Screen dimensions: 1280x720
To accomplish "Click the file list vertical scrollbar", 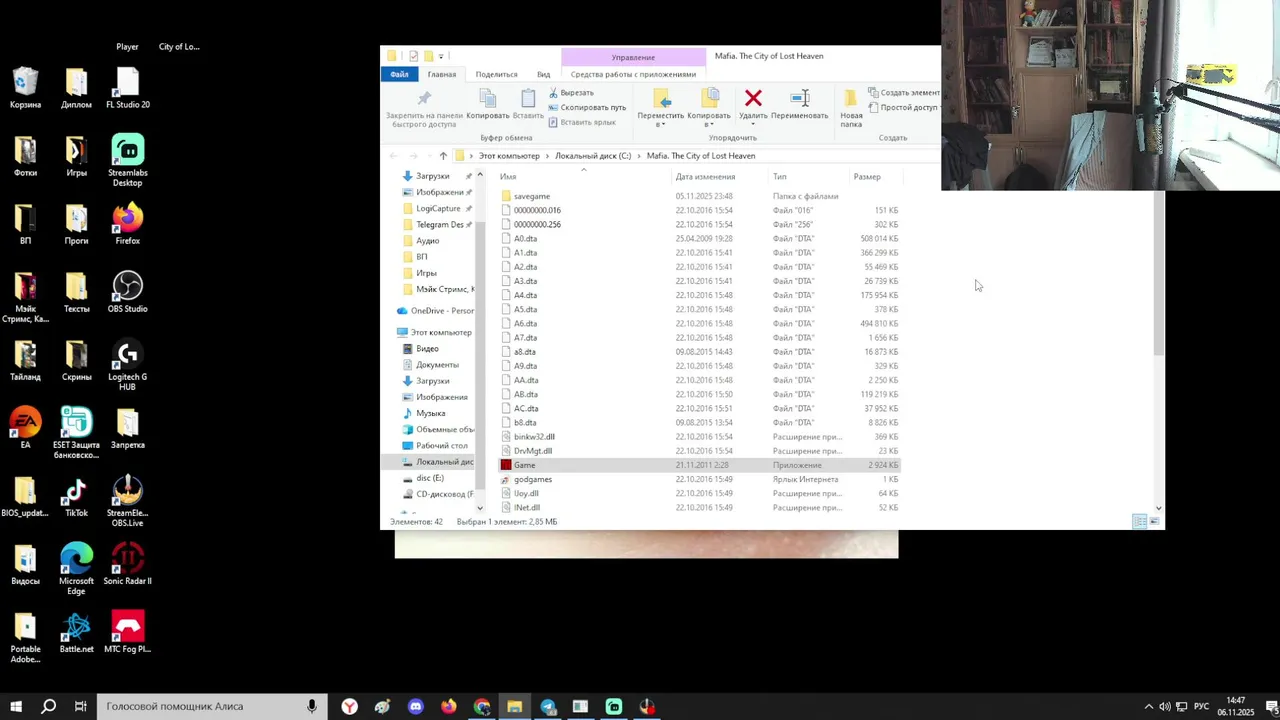I will point(1159,273).
